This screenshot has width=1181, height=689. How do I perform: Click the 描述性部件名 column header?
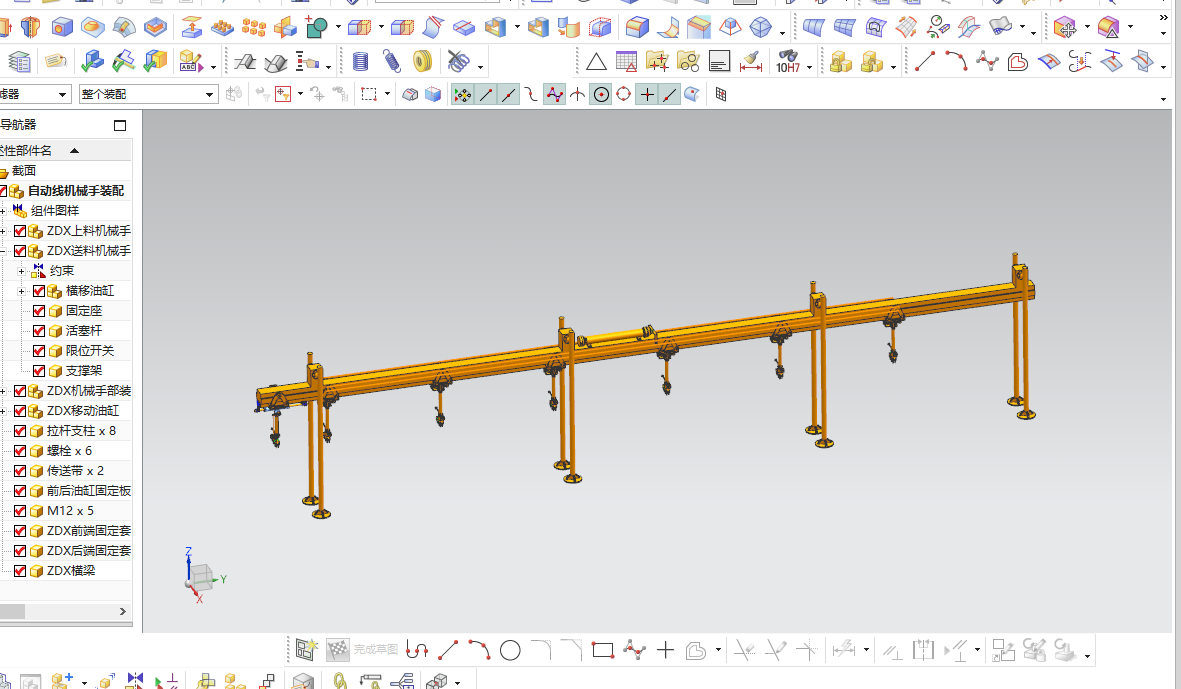tap(30, 150)
